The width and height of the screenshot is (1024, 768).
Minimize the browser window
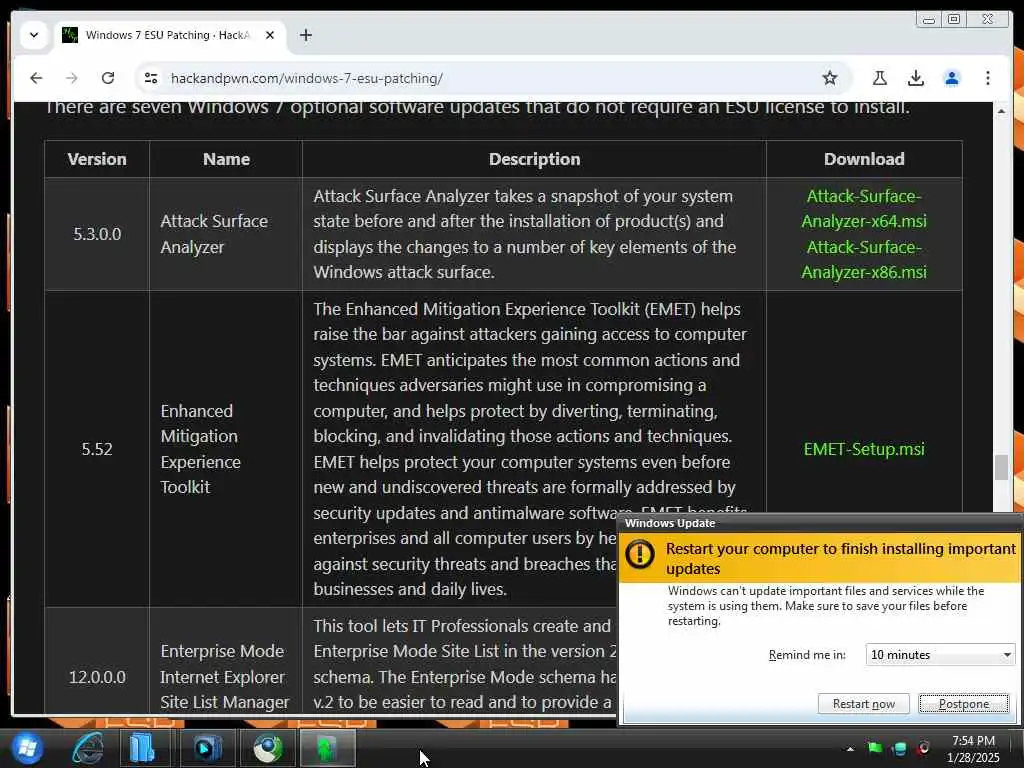coord(928,20)
